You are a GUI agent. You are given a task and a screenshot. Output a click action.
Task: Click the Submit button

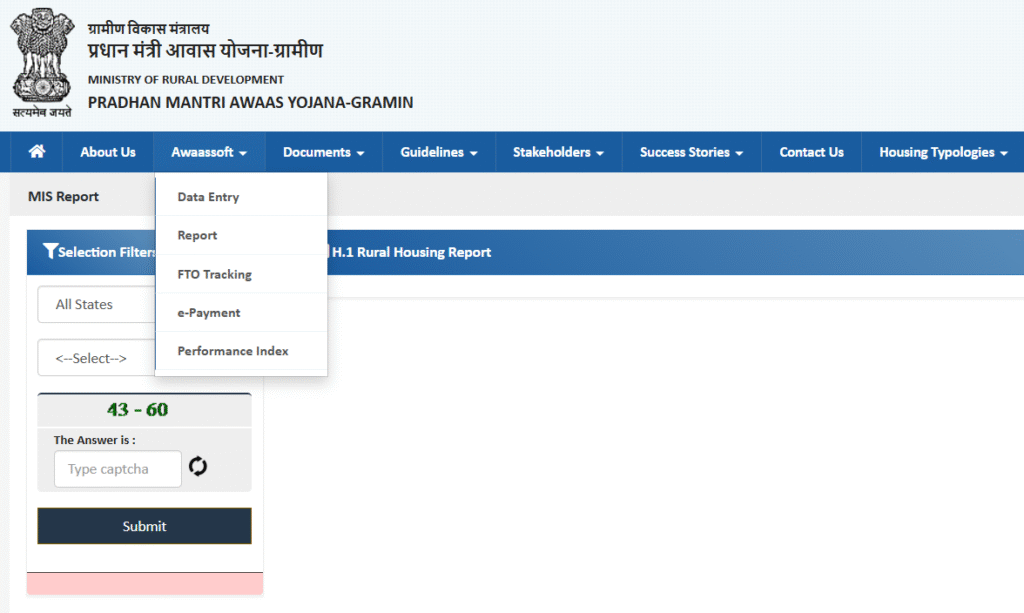click(x=144, y=526)
